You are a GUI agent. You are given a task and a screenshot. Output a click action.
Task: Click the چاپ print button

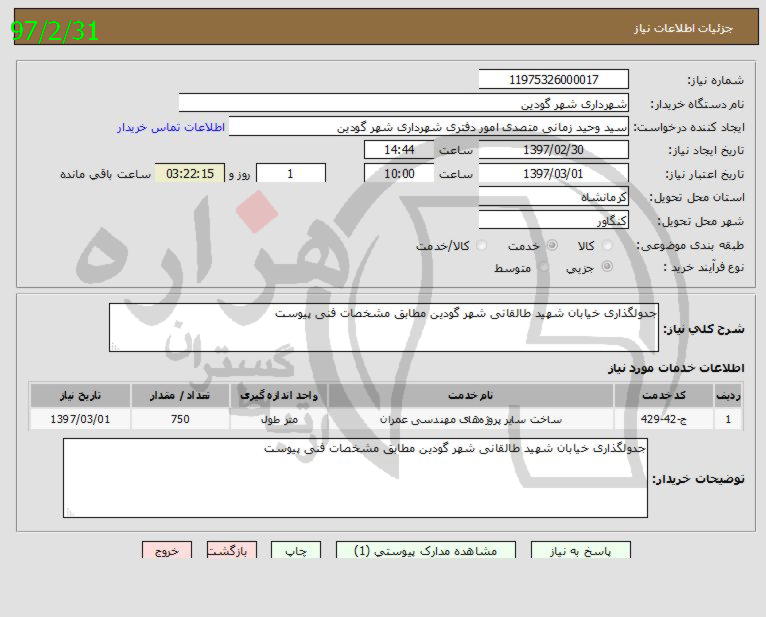pyautogui.click(x=296, y=551)
